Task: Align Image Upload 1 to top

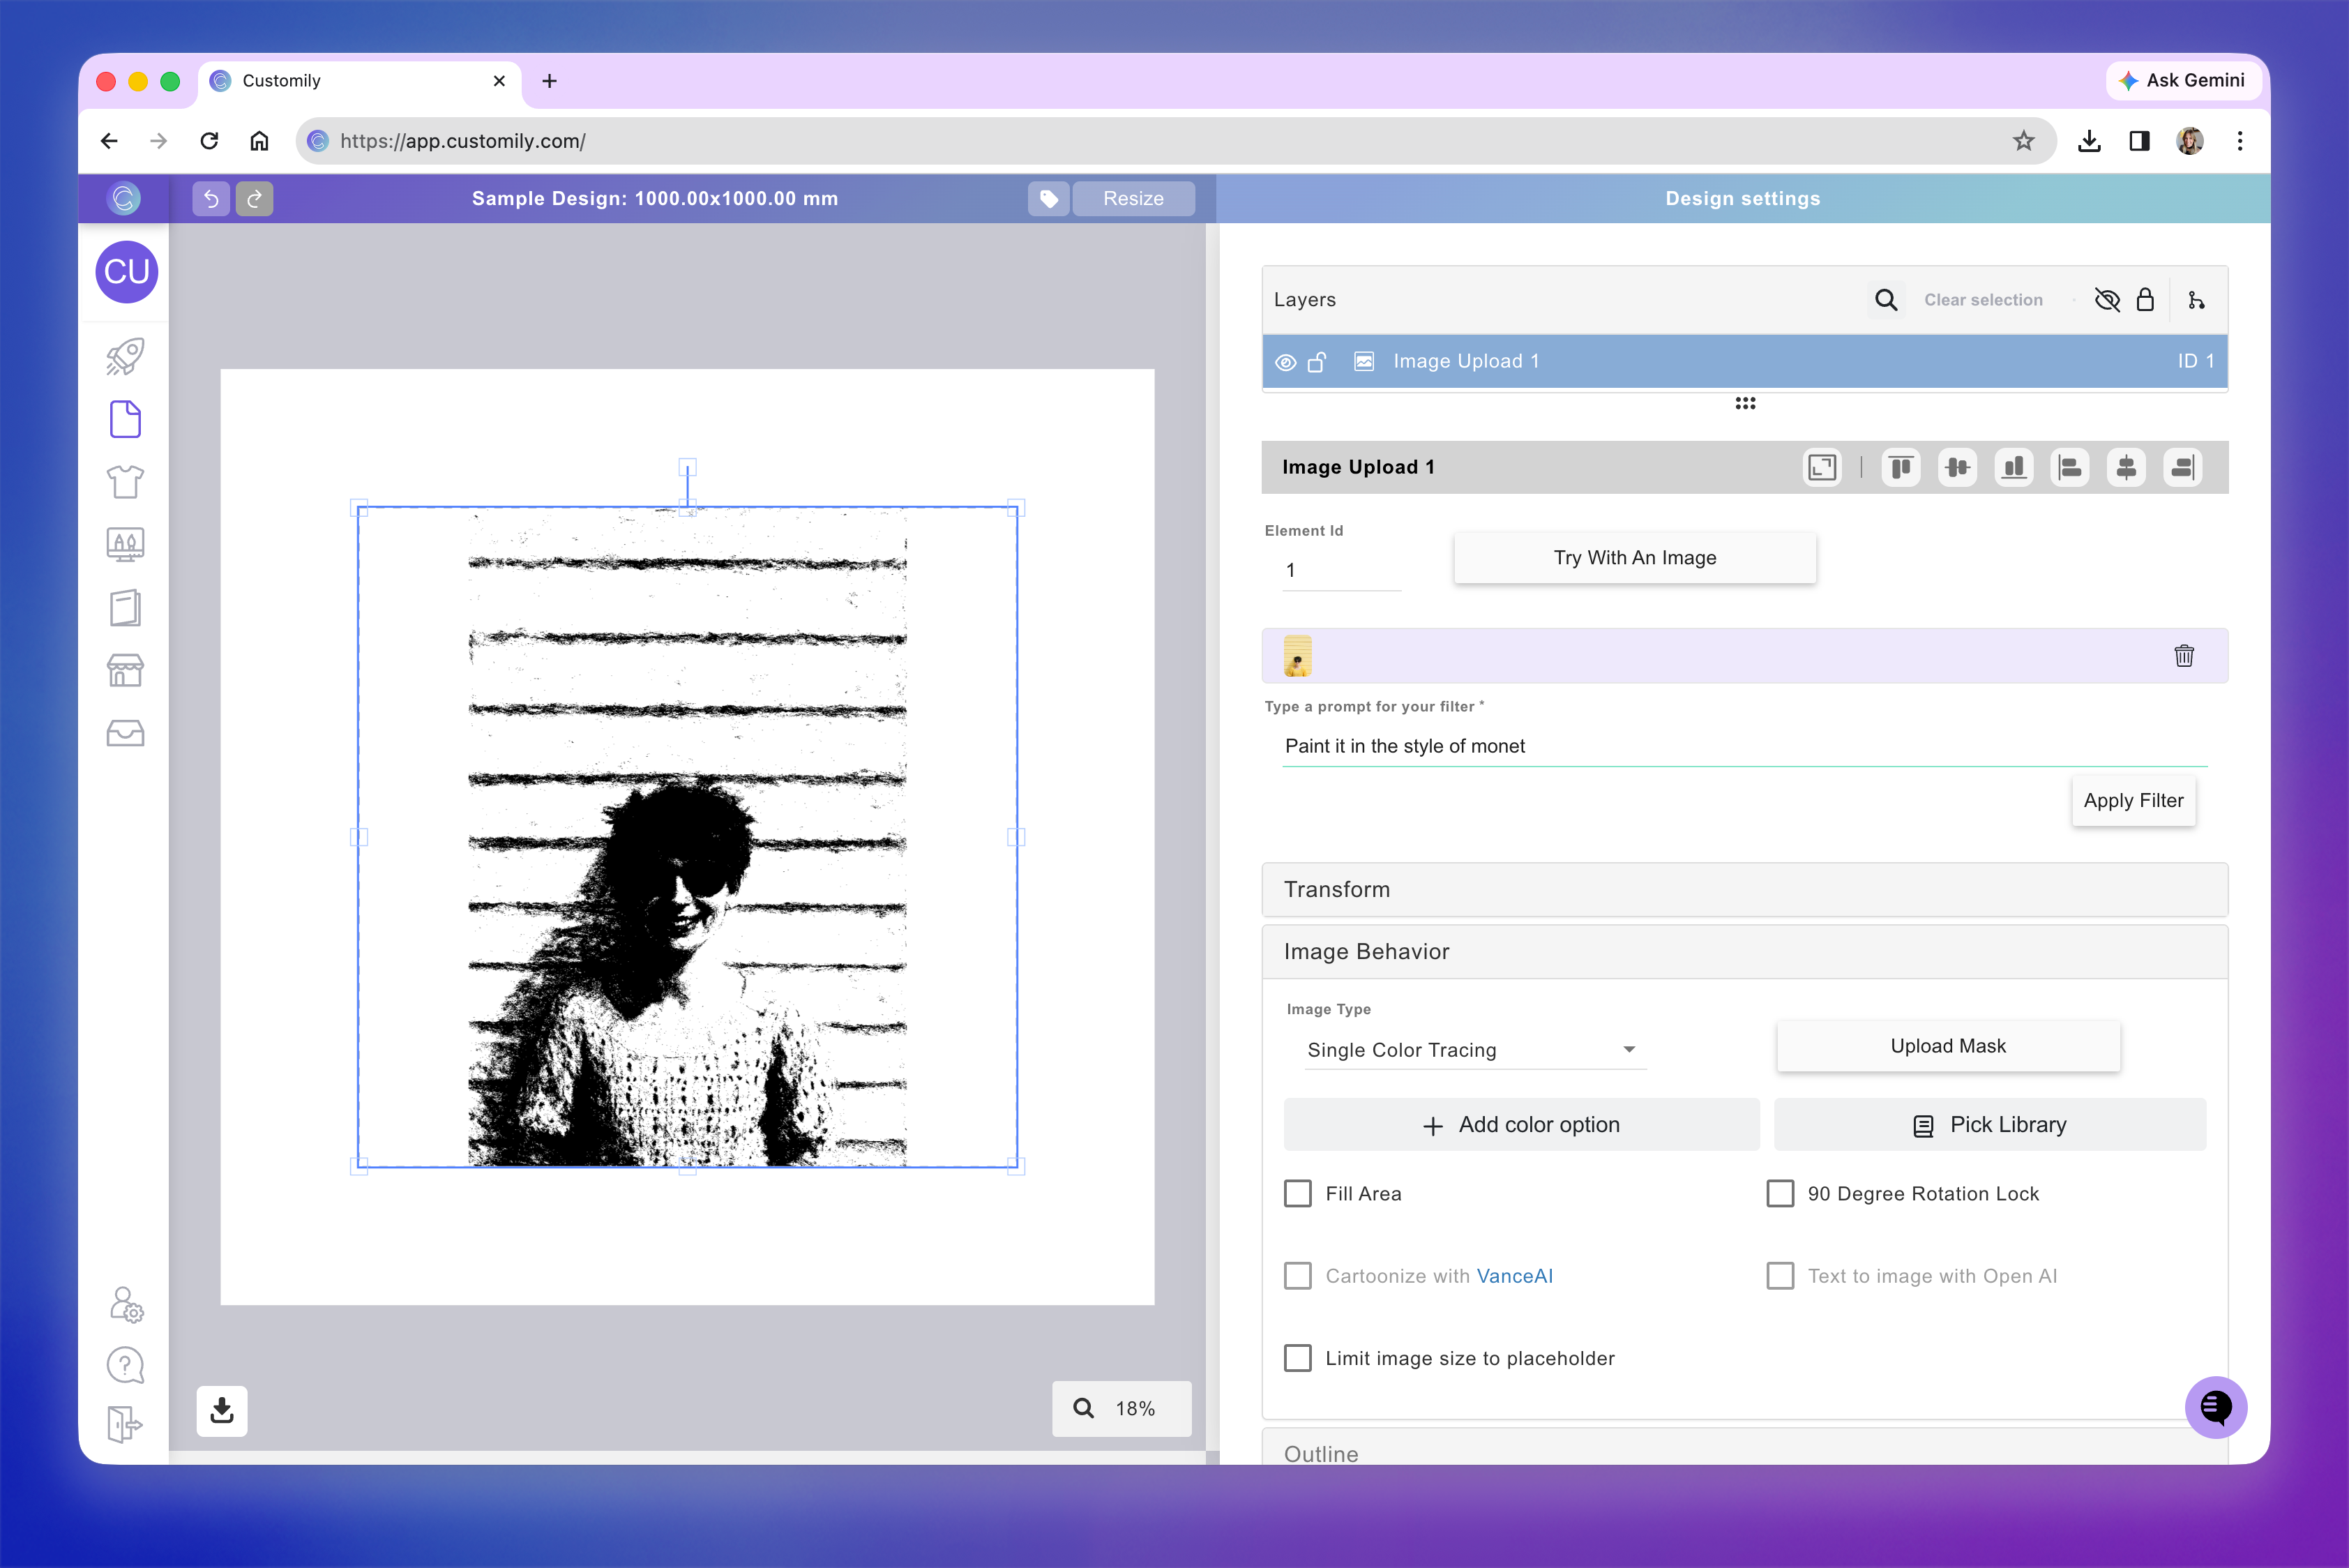Action: (x=1901, y=467)
